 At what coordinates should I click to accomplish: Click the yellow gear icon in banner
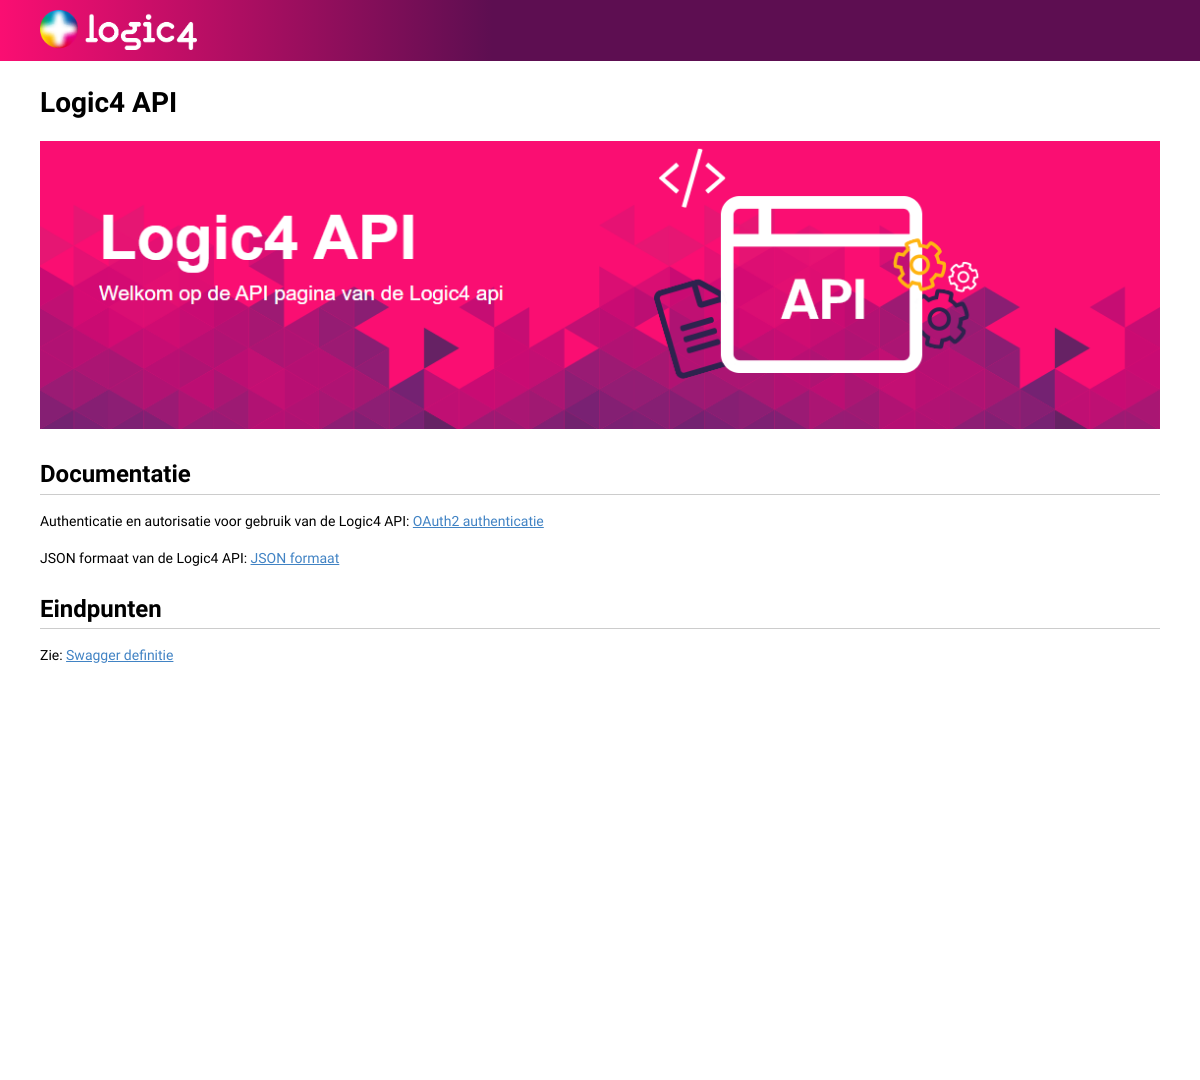[919, 265]
